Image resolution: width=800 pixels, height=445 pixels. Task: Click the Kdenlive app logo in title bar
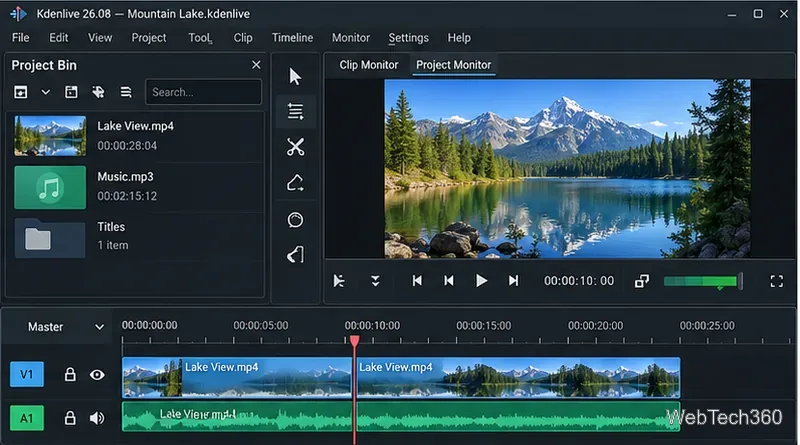(x=18, y=14)
